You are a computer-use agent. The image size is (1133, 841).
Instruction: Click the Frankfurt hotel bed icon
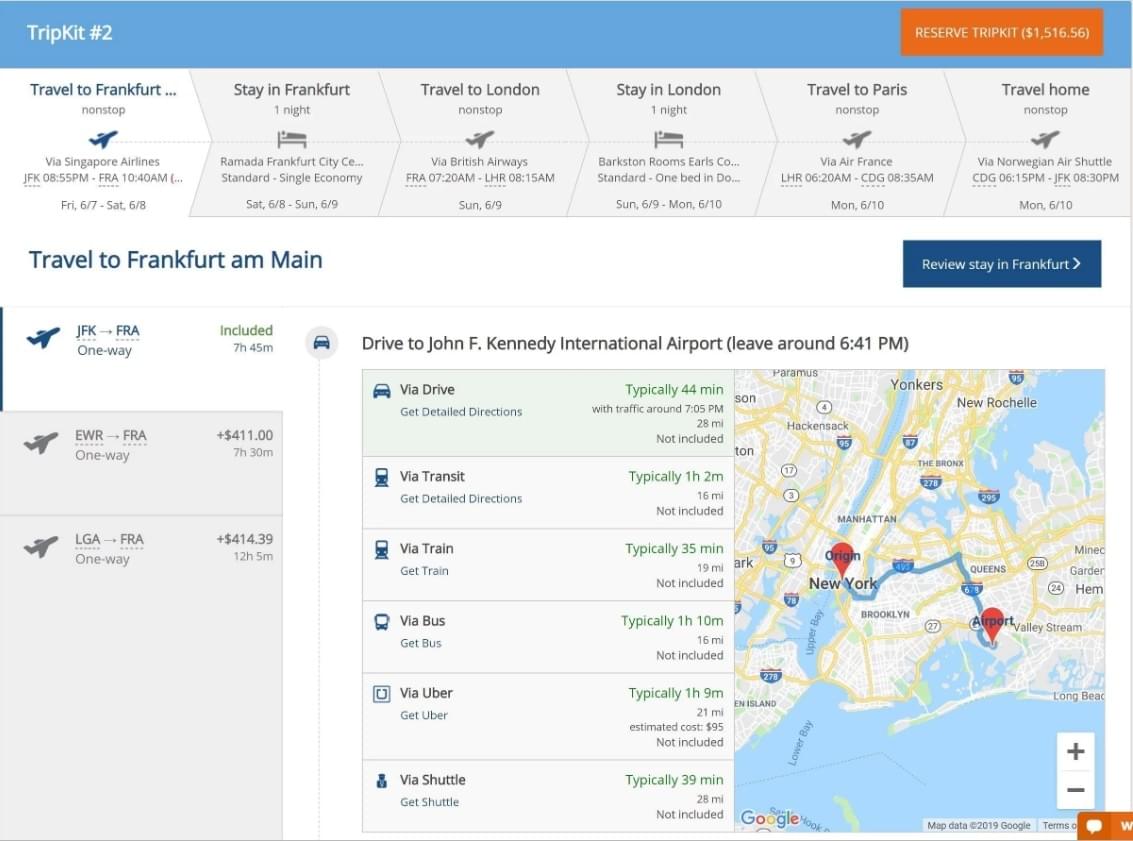[292, 139]
